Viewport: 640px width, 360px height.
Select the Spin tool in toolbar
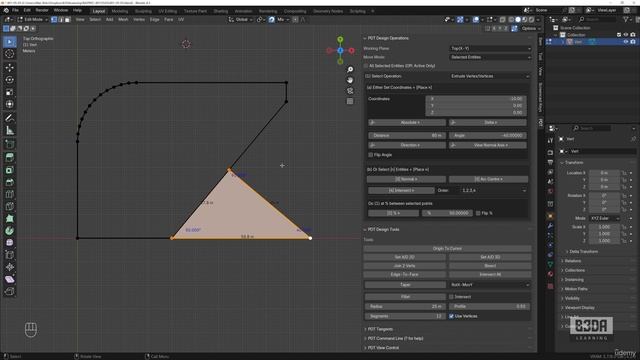pyautogui.click(x=10, y=231)
